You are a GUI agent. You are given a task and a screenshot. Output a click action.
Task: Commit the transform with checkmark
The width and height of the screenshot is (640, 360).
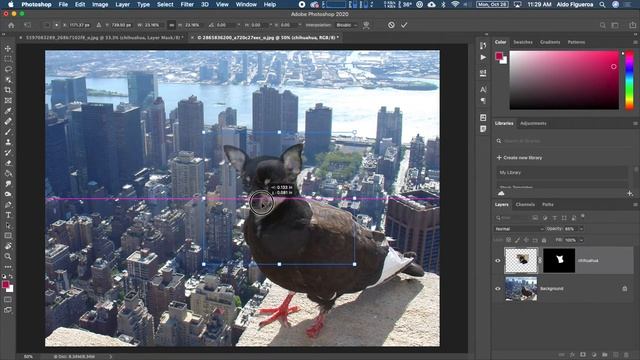pyautogui.click(x=404, y=25)
